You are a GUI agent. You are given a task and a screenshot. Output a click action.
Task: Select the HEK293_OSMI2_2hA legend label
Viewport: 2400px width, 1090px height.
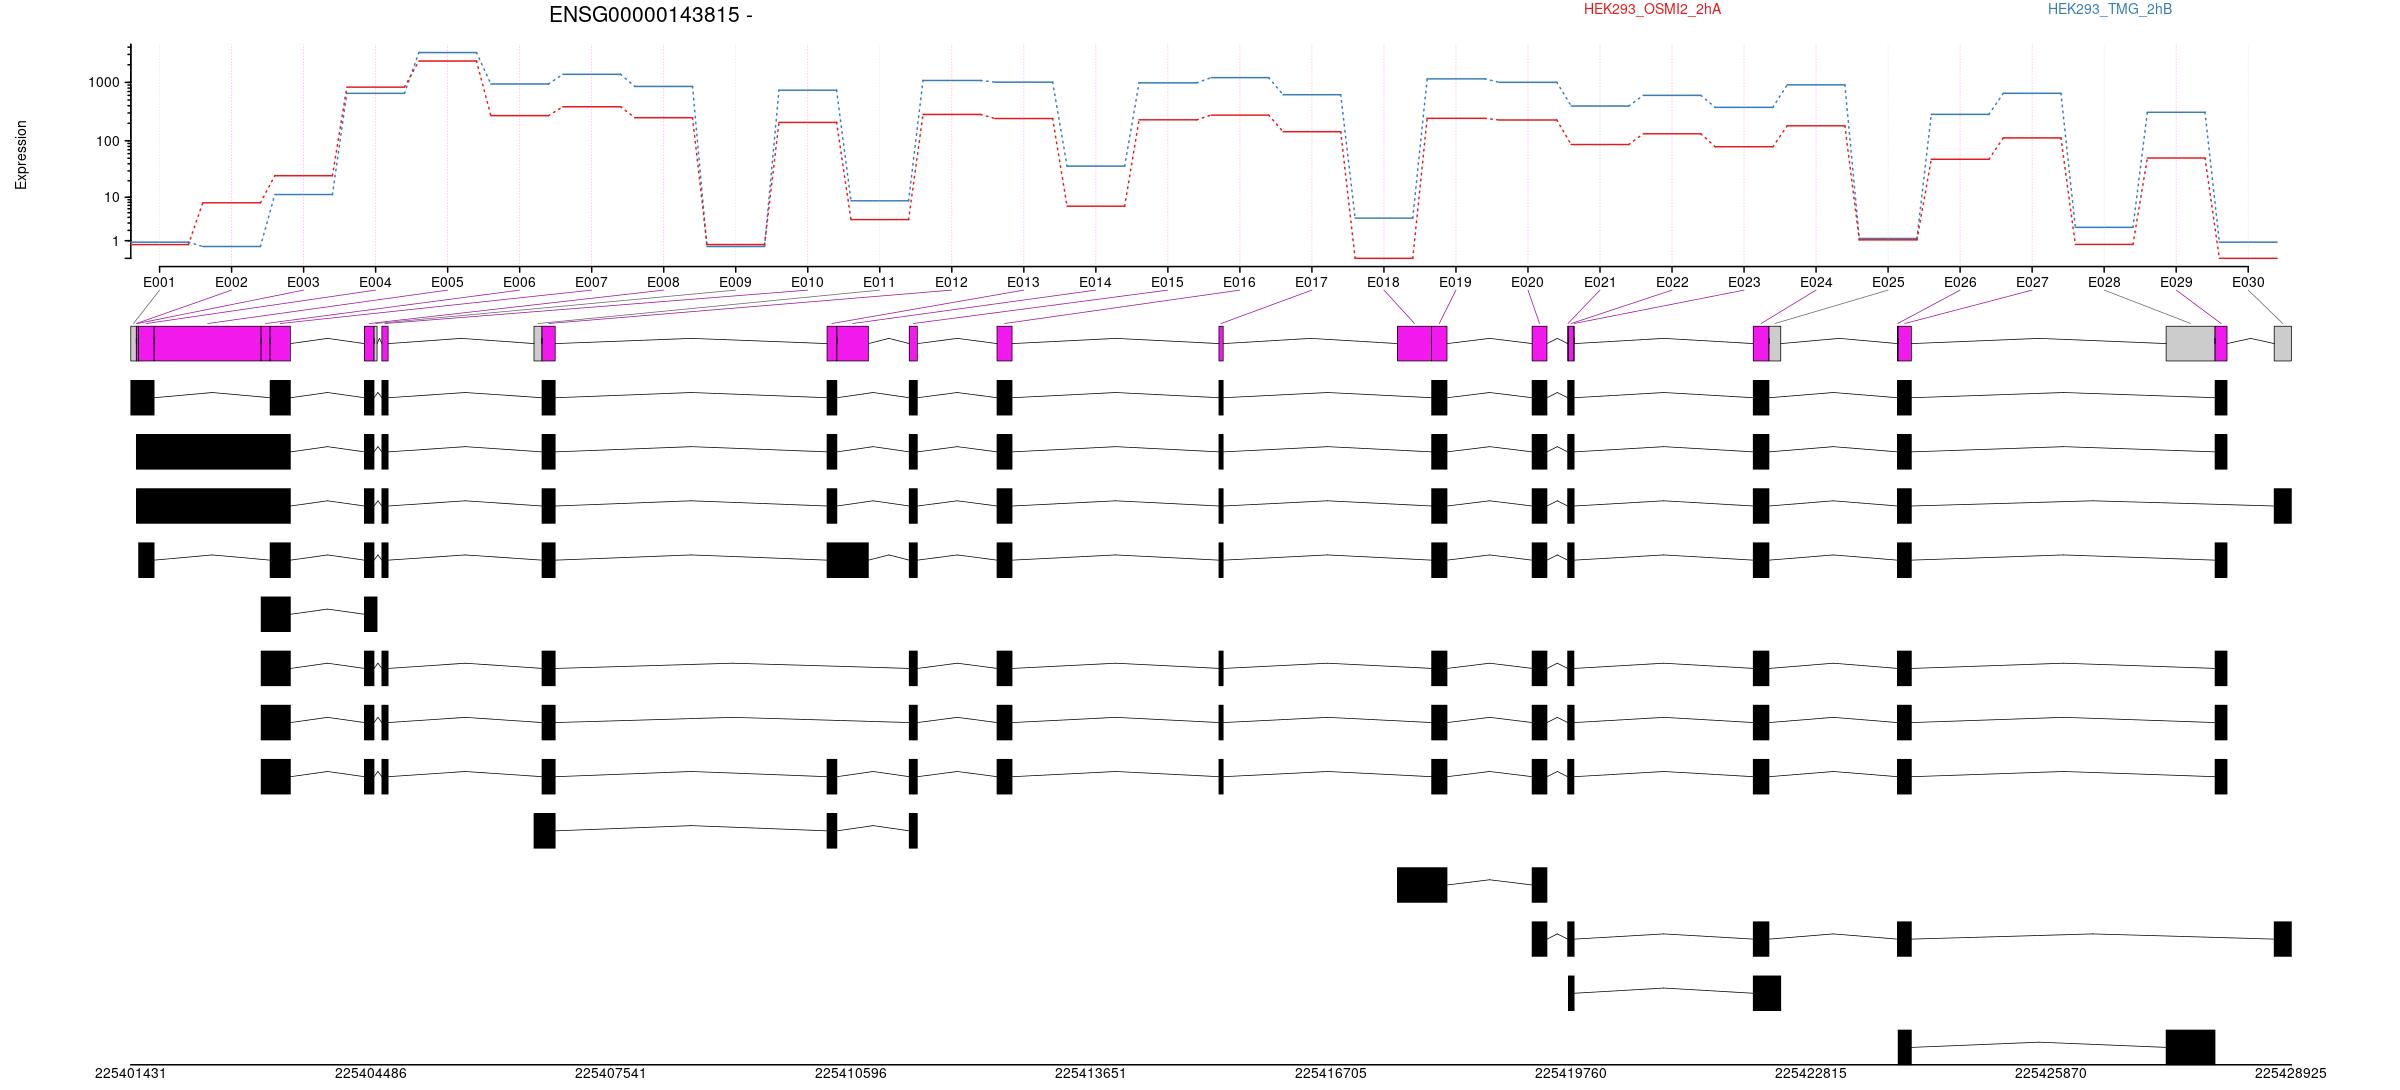1652,9
